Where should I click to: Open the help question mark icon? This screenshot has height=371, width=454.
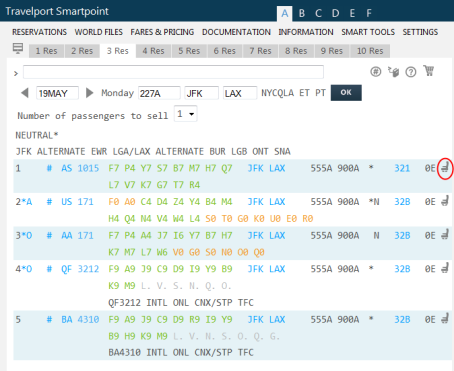click(411, 72)
